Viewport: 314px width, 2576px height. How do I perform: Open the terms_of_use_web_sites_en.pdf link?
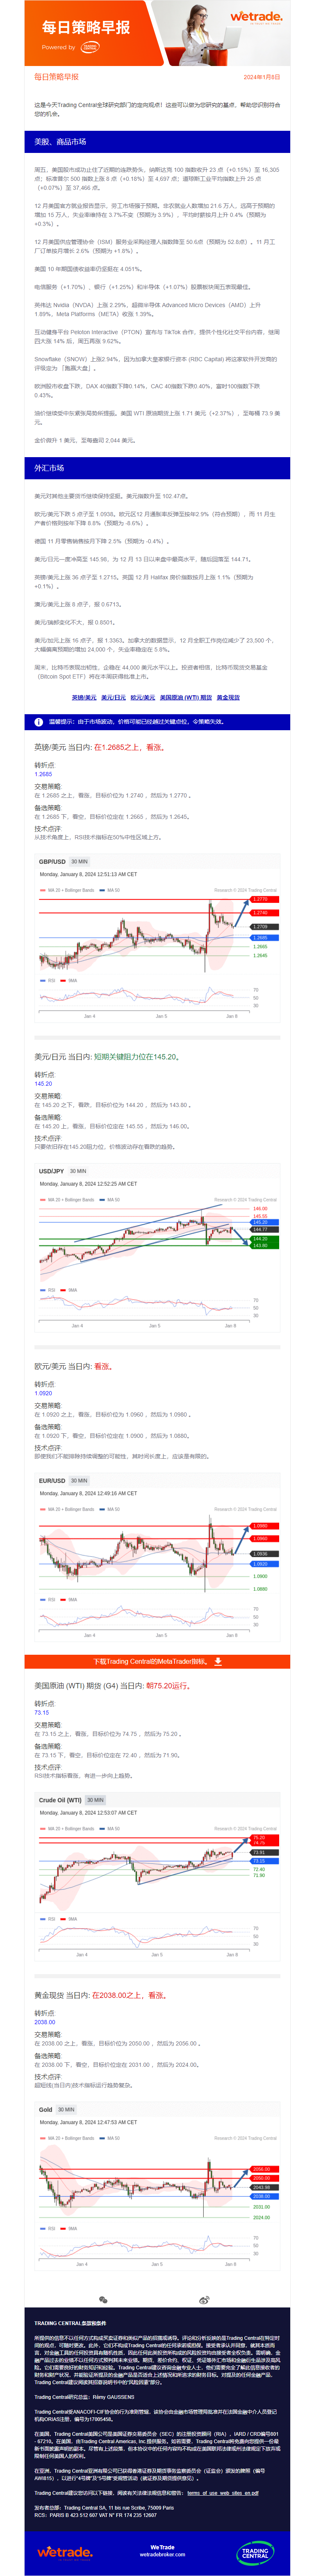point(222,2493)
